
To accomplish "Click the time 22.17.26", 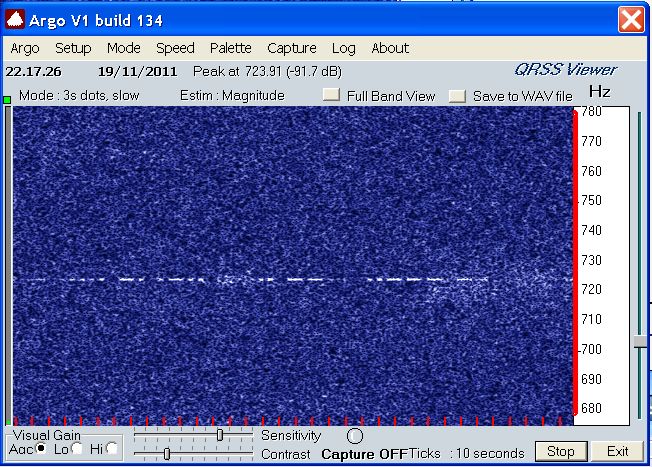I will 33,72.
